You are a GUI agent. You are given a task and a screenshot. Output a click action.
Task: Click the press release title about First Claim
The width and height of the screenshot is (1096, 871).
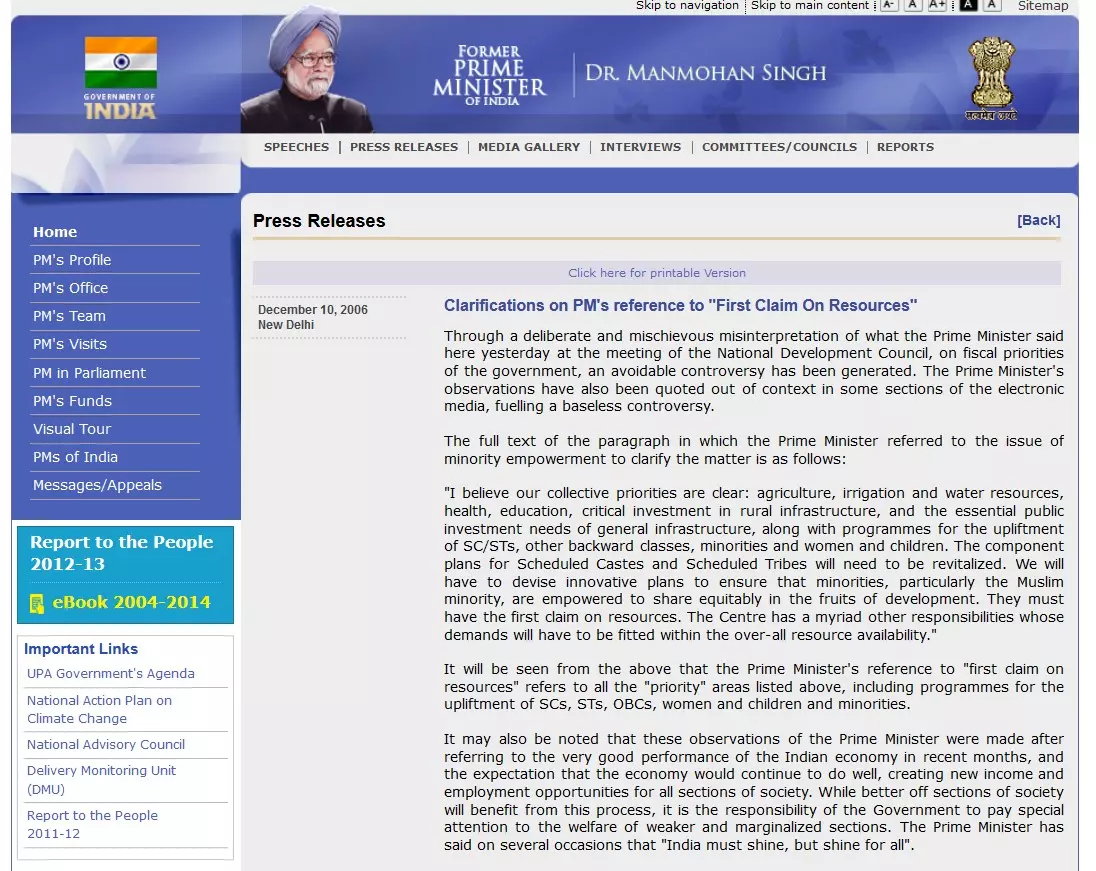pos(680,305)
